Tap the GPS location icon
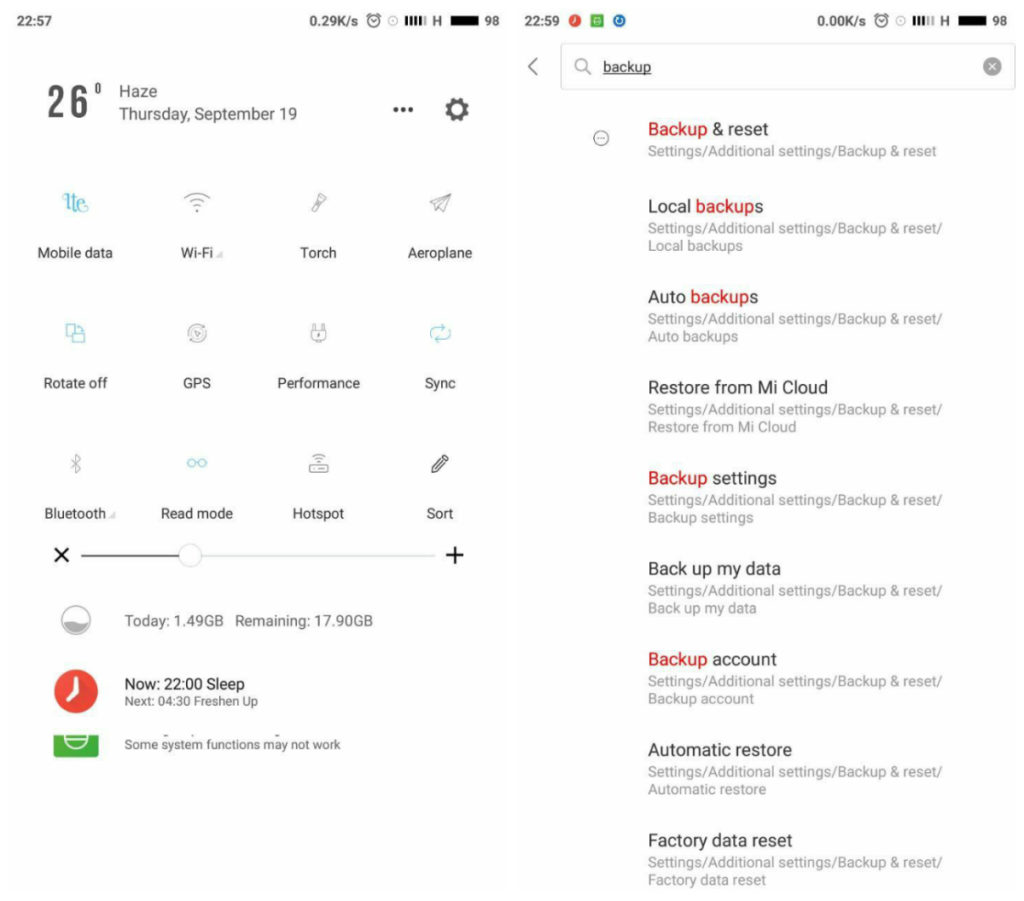1024x901 pixels. point(197,333)
